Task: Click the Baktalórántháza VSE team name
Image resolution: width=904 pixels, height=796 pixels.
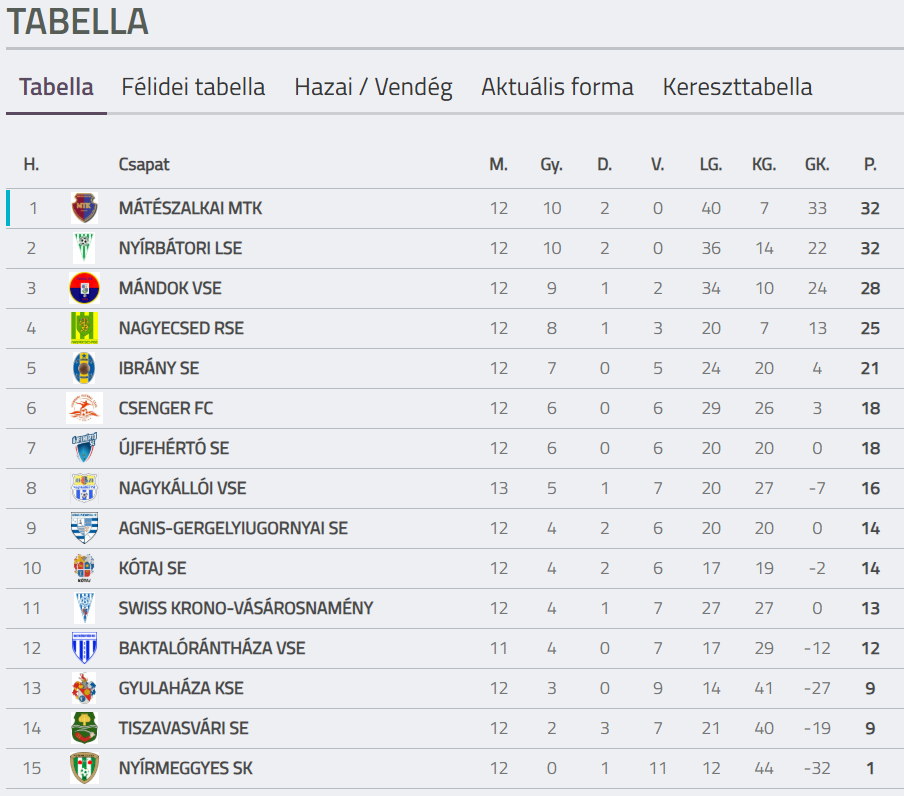Action: pyautogui.click(x=211, y=648)
